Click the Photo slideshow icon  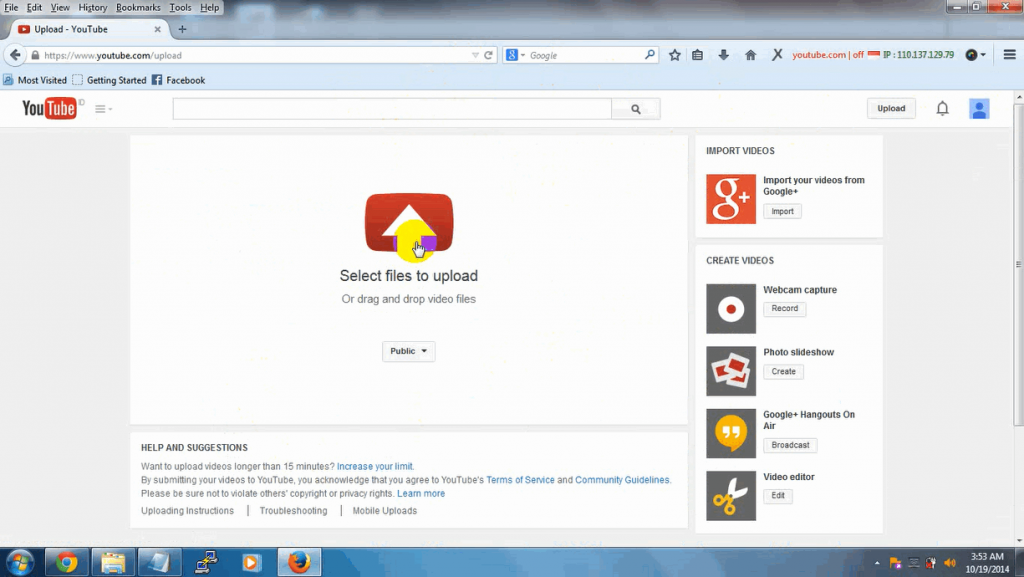click(x=731, y=371)
